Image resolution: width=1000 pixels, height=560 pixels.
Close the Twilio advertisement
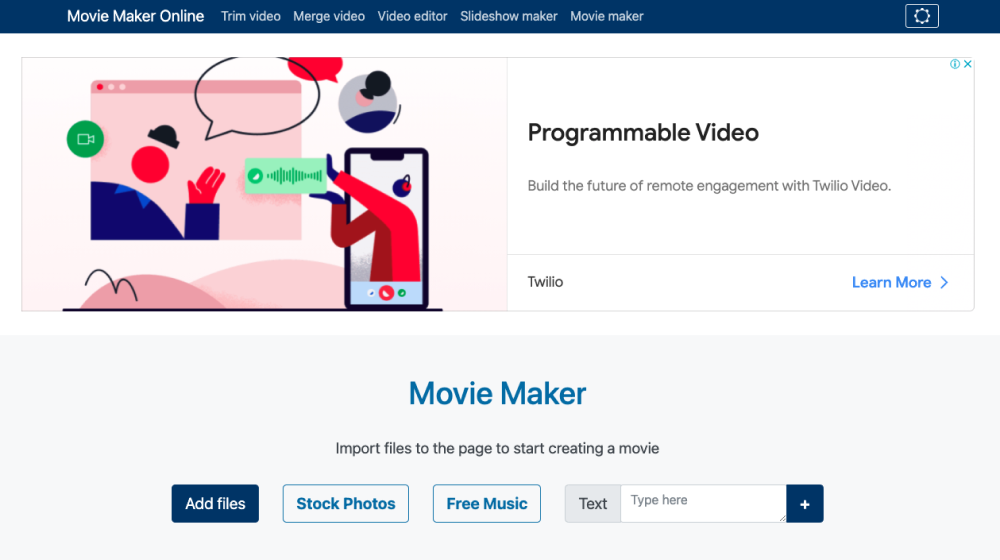point(968,64)
